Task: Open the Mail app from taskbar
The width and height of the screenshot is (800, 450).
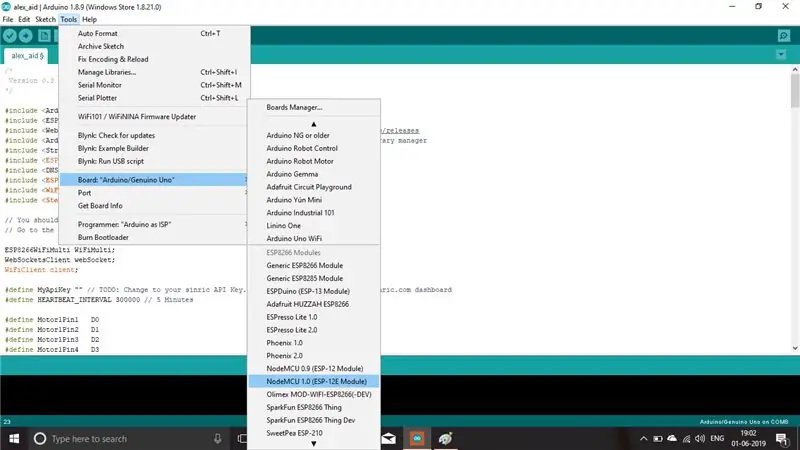Action: pos(389,438)
